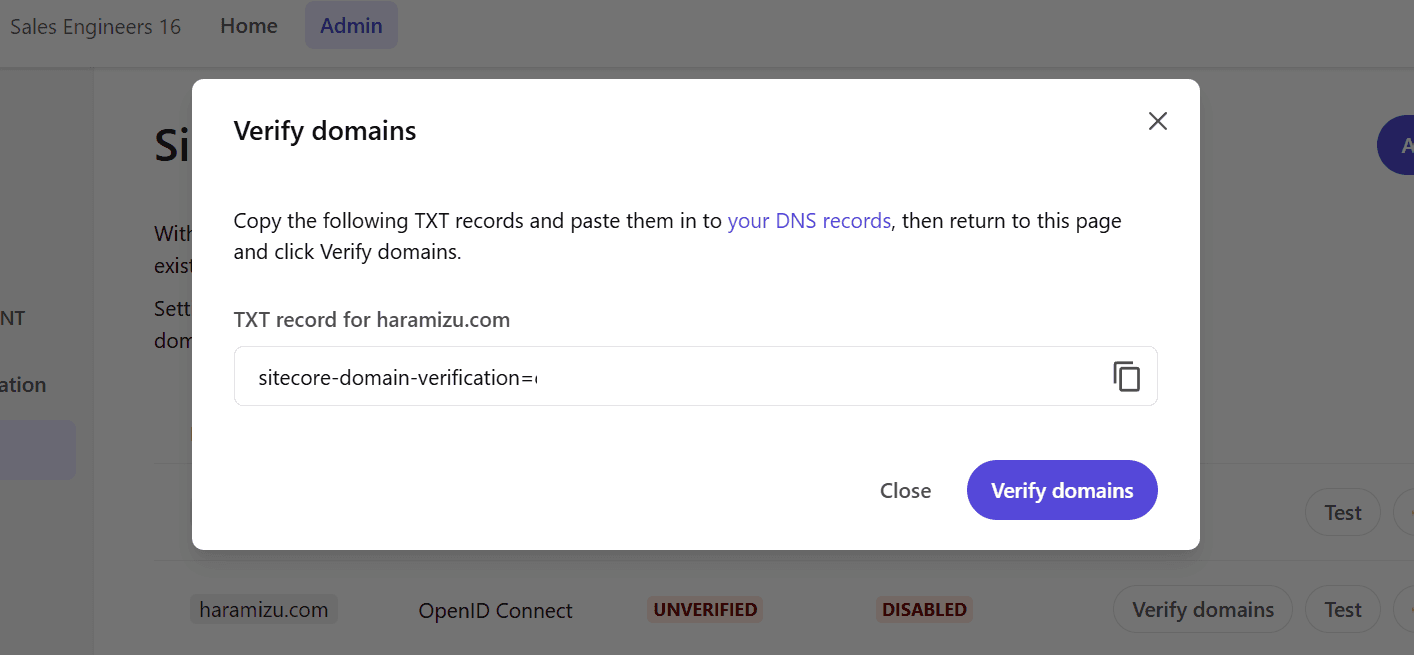Click the Test button in the upper table row
Viewport: 1414px width, 655px height.
[1343, 512]
